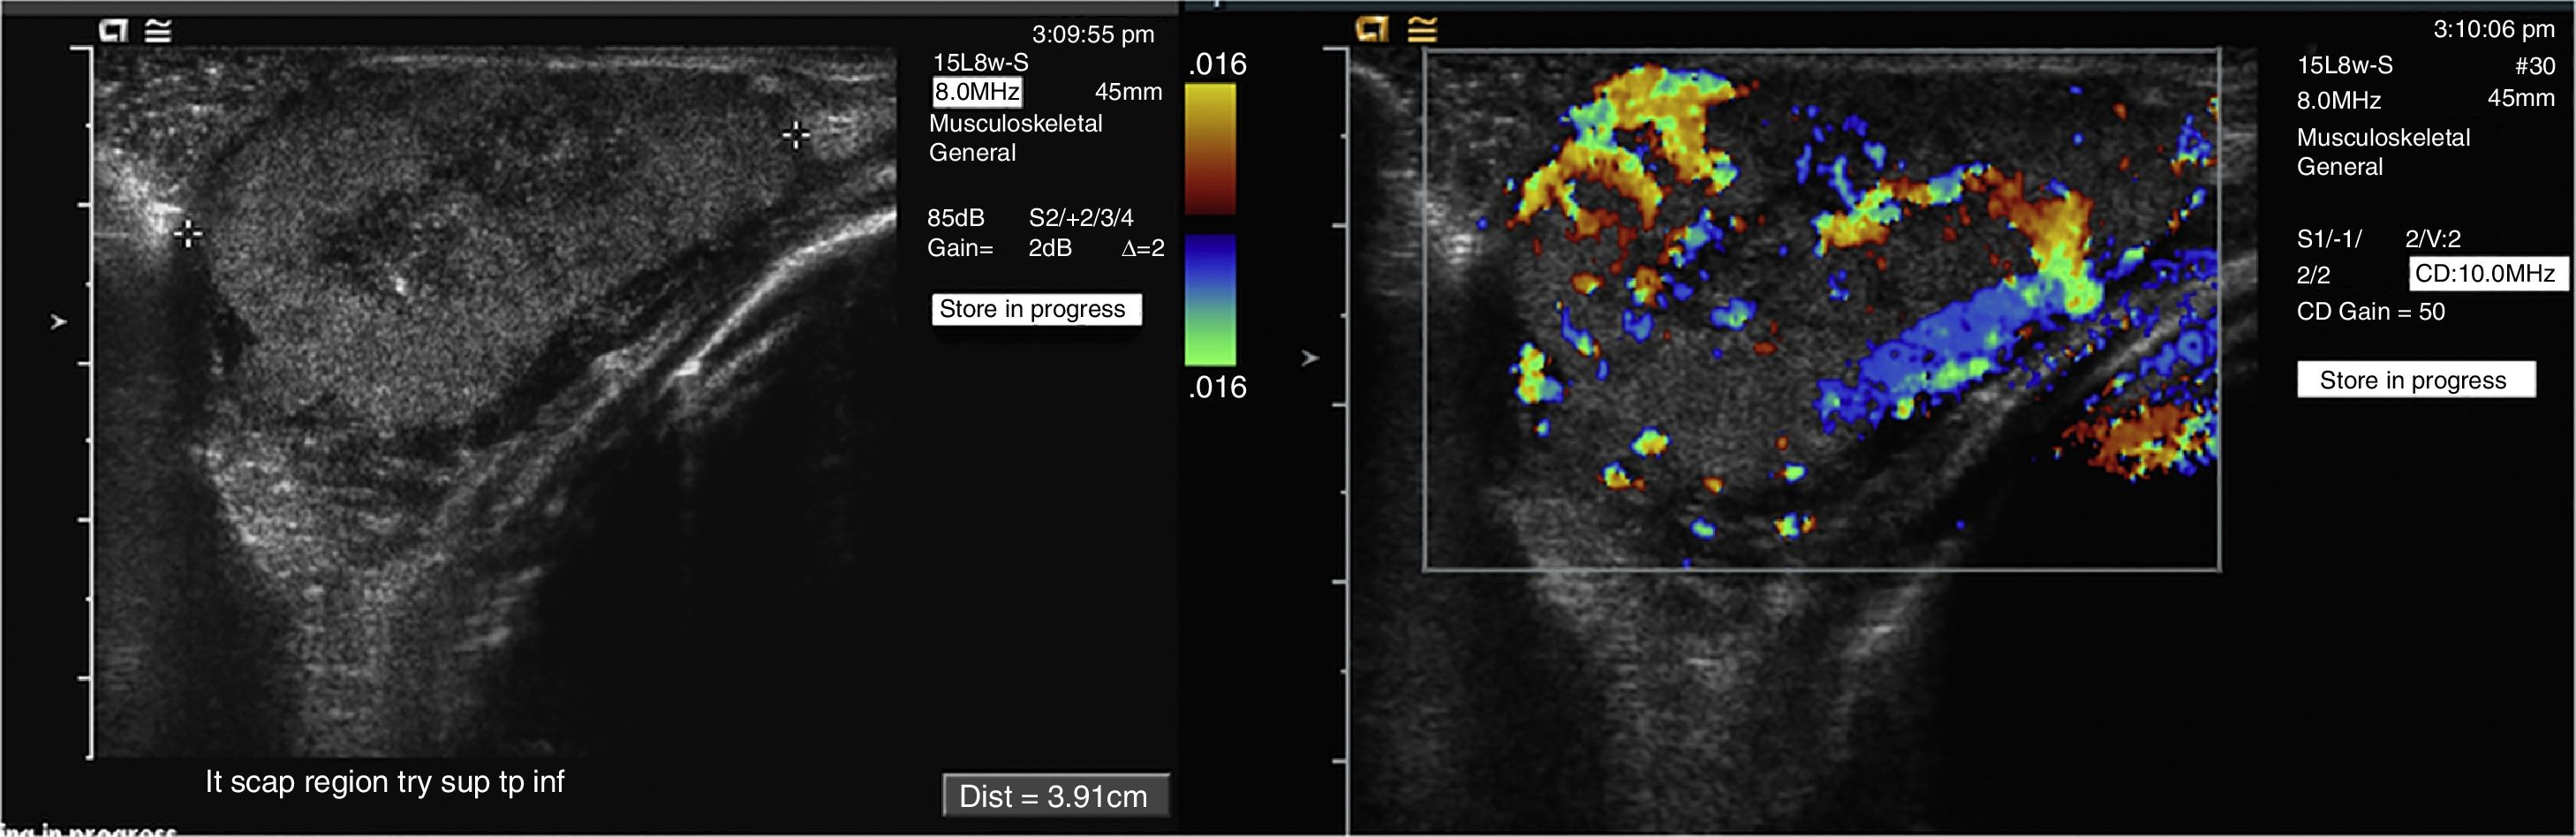2576x837 pixels.
Task: Click the Dist = 3.91cm measurement box
Action: click(x=1054, y=796)
